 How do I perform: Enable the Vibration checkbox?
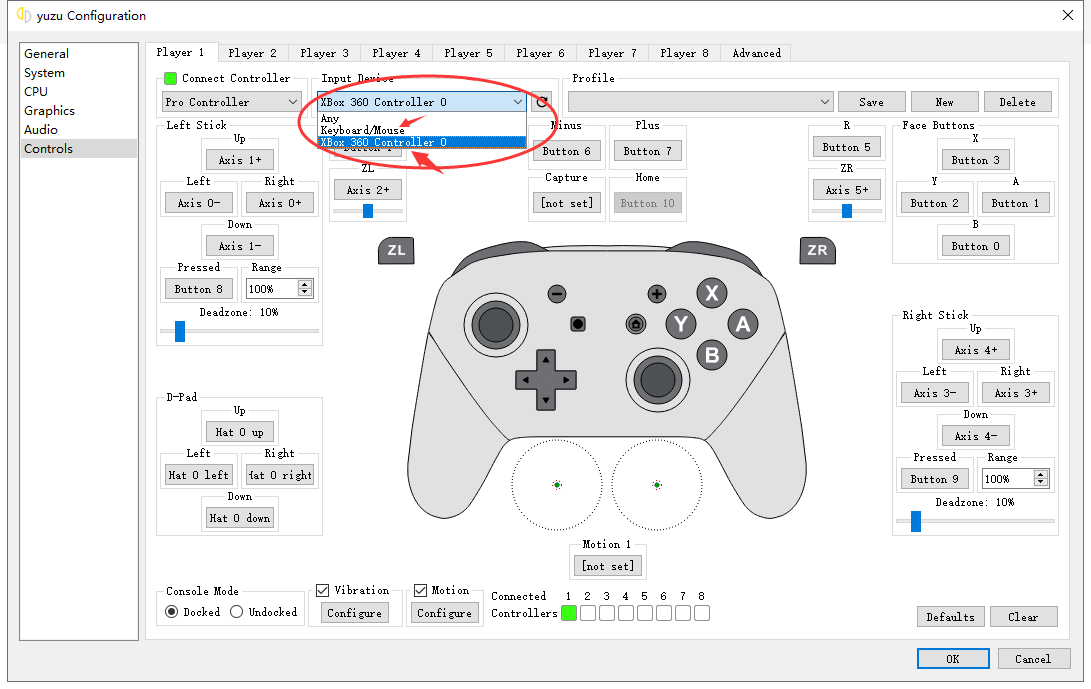(x=323, y=590)
